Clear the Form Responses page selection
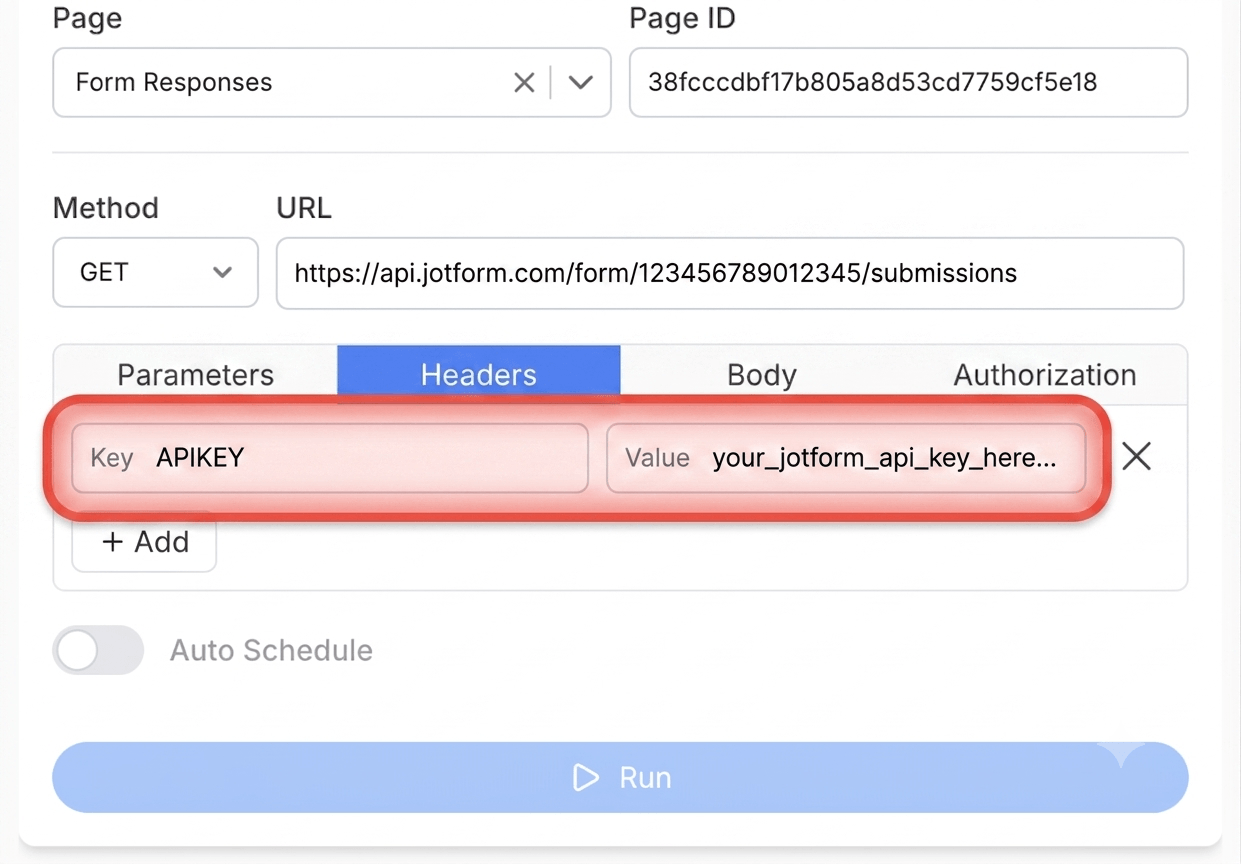The height and width of the screenshot is (864, 1241). pos(524,83)
